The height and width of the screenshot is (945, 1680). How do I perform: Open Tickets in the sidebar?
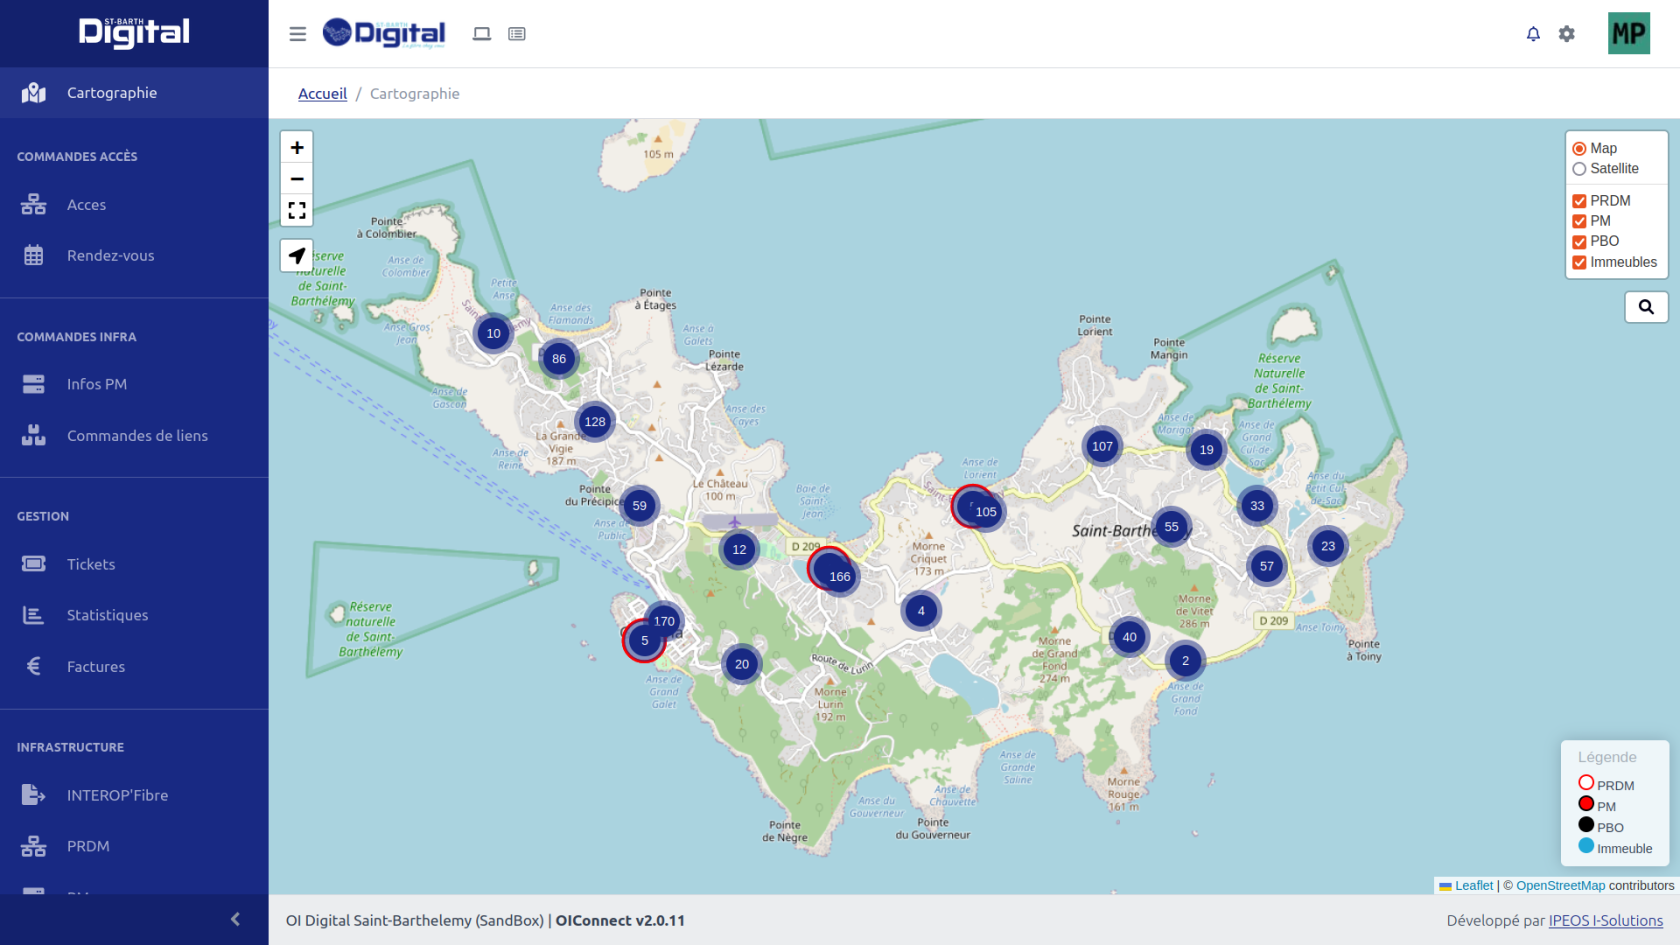(91, 564)
